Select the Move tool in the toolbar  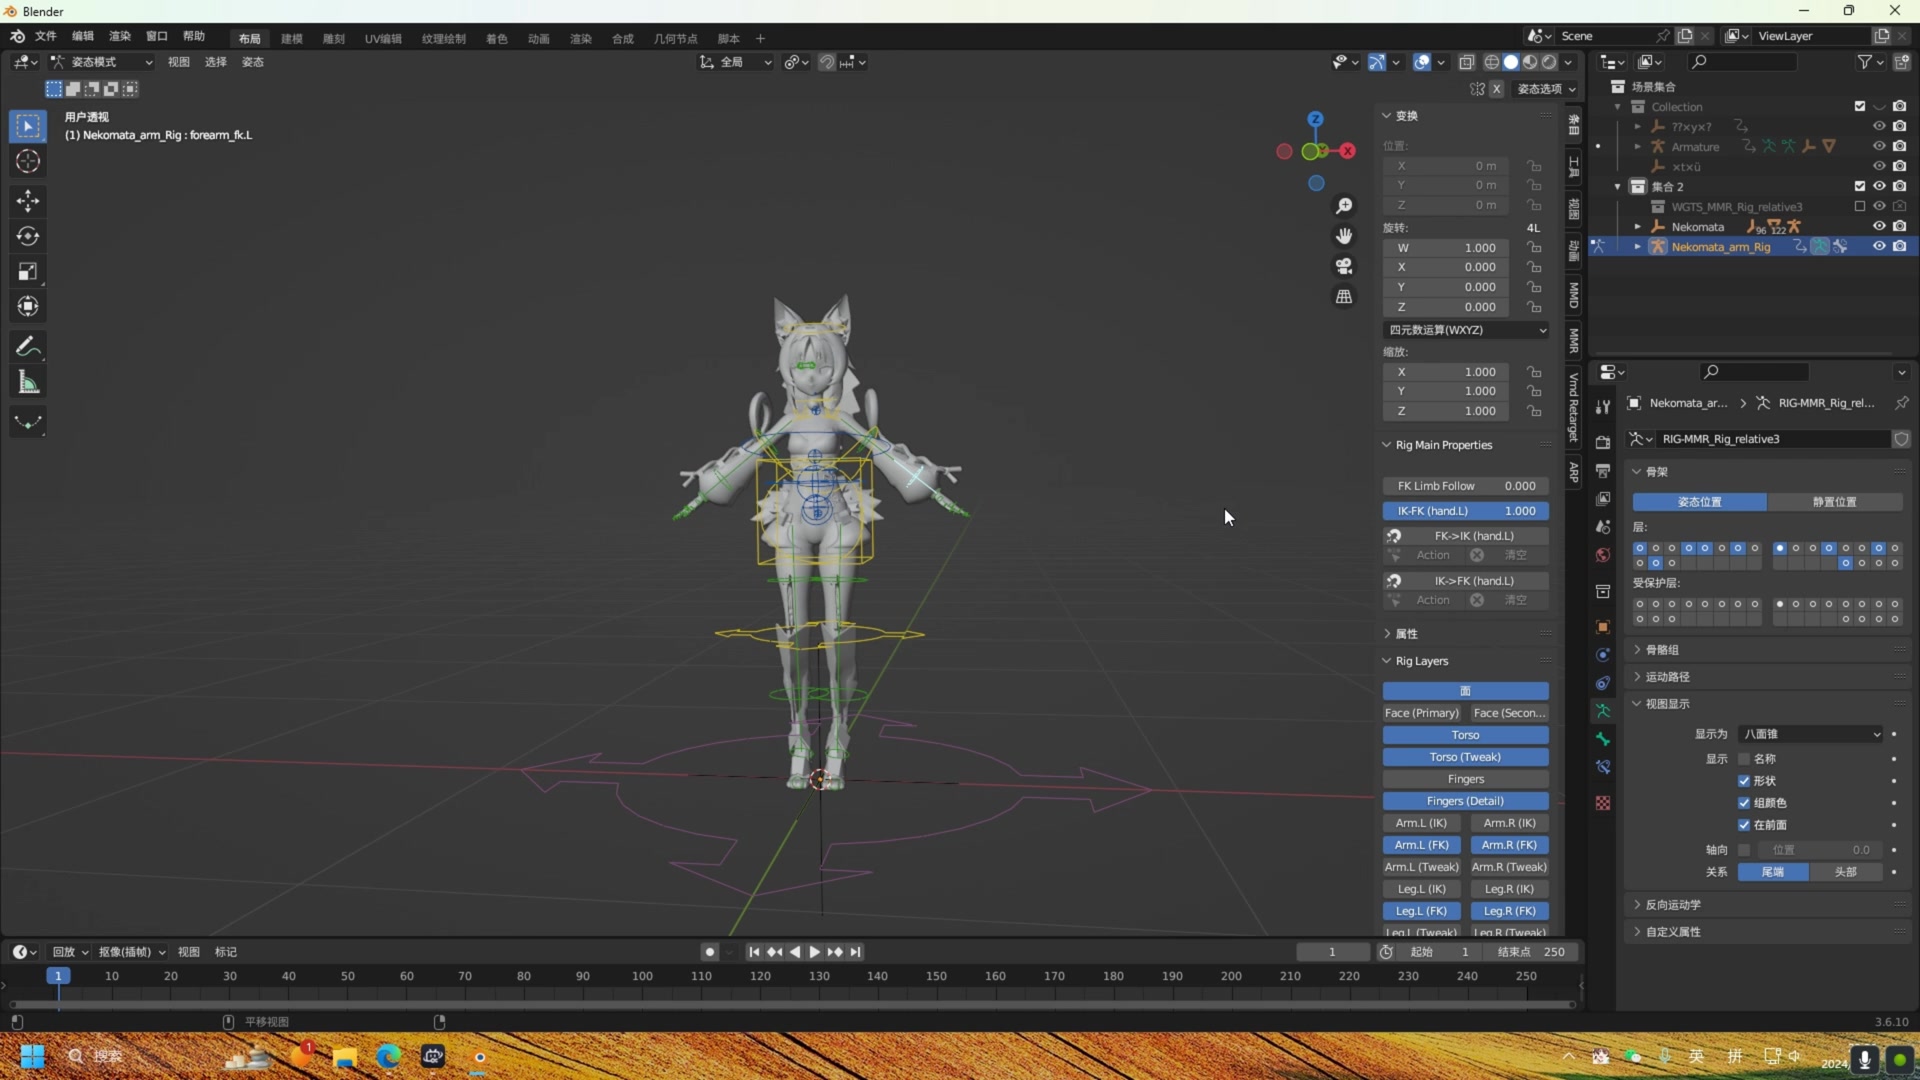click(x=28, y=201)
